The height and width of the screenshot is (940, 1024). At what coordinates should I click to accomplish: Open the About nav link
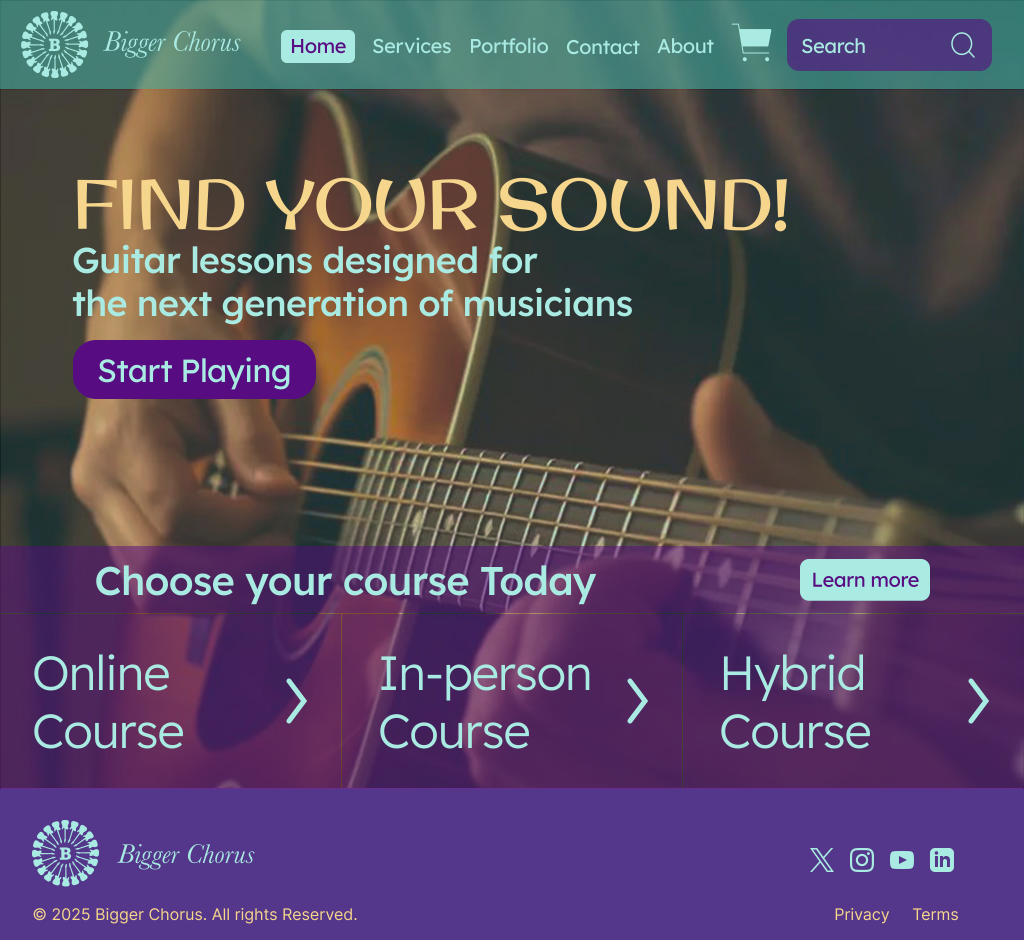coord(685,46)
